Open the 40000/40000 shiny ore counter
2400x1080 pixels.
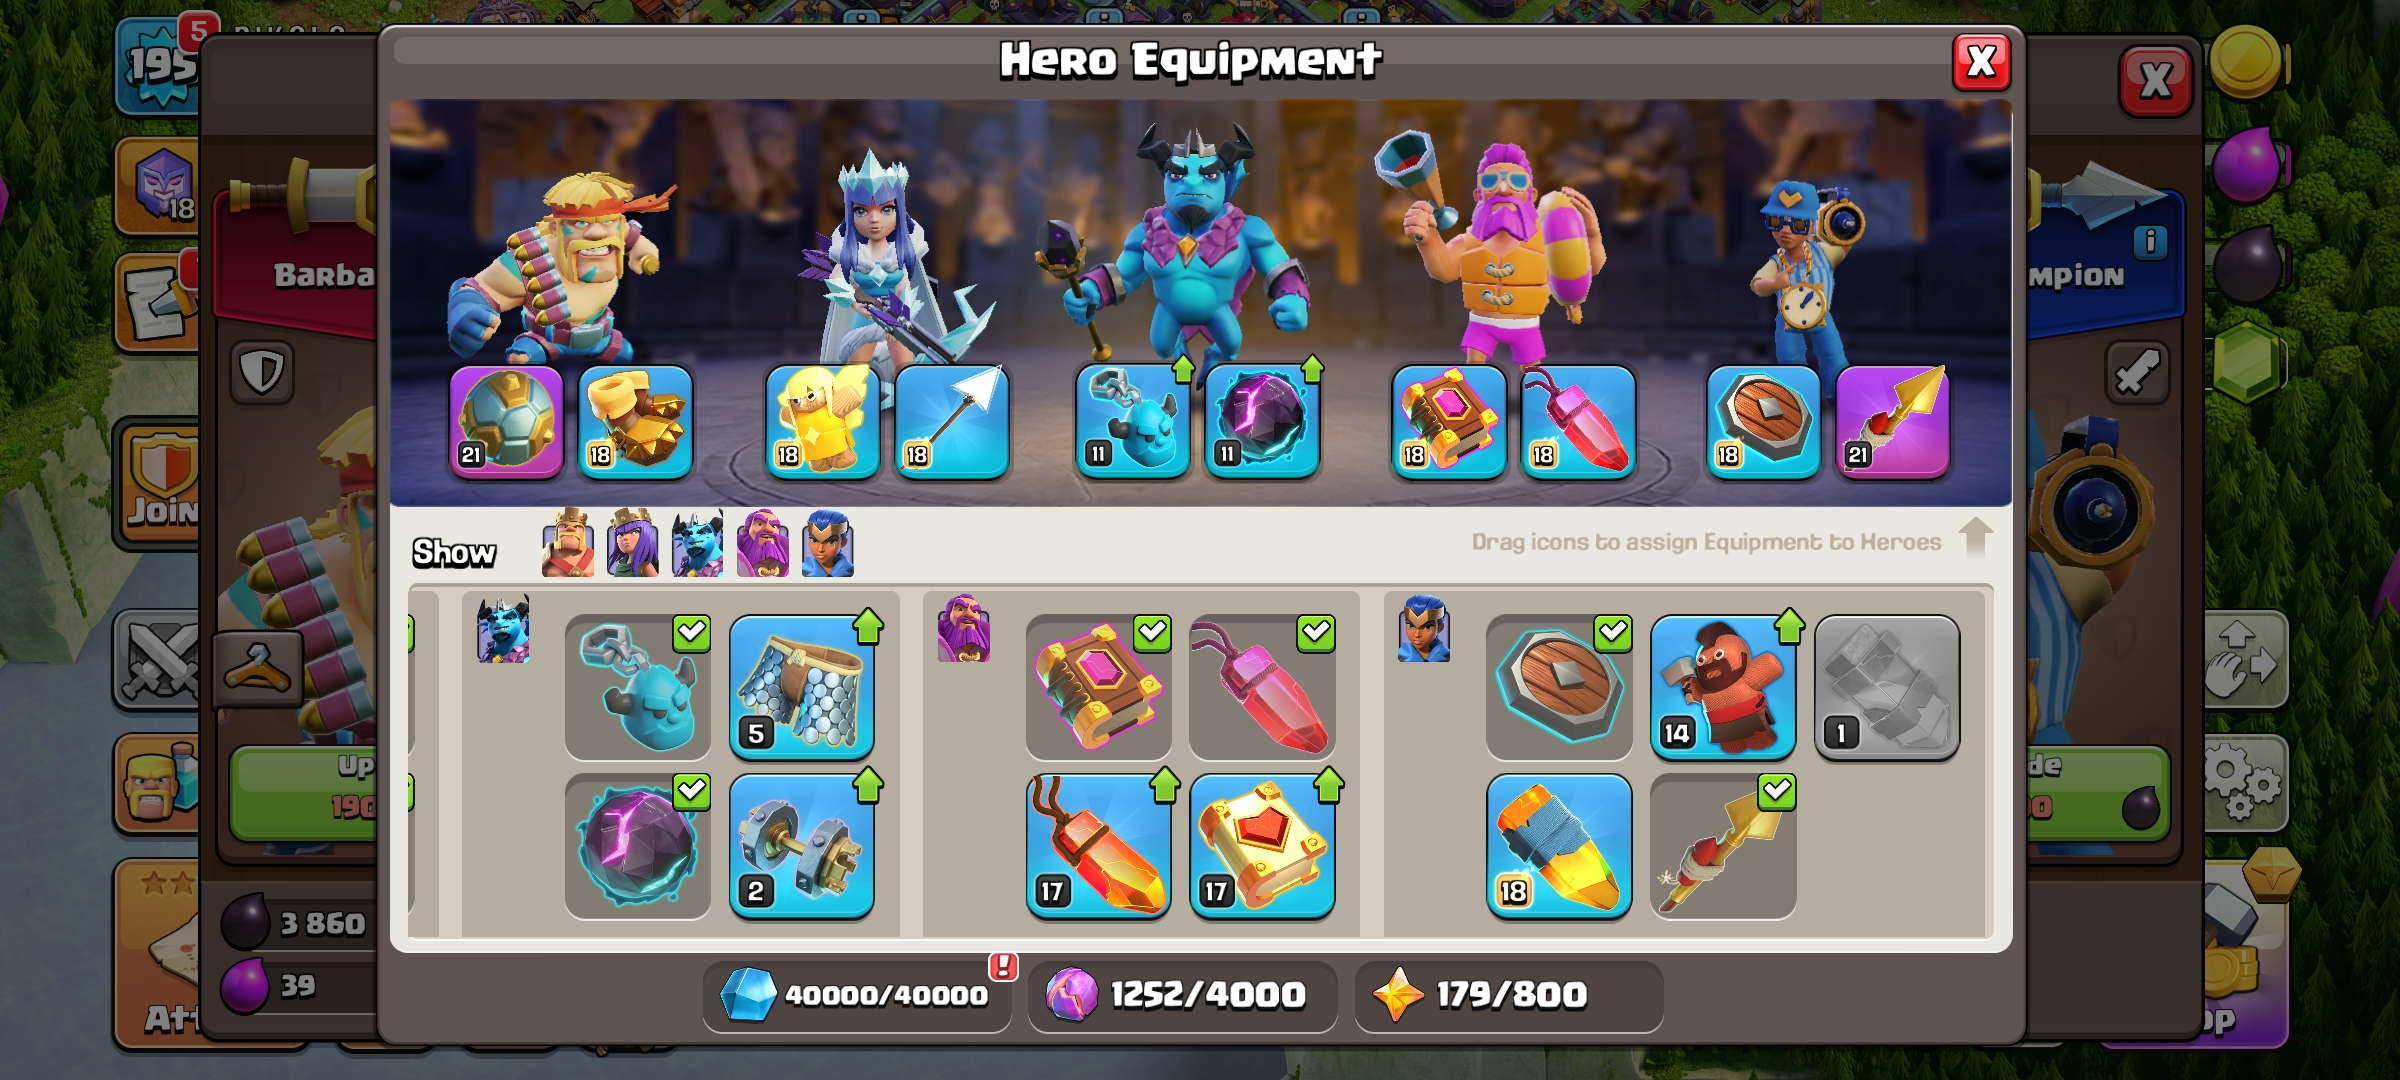pos(858,995)
